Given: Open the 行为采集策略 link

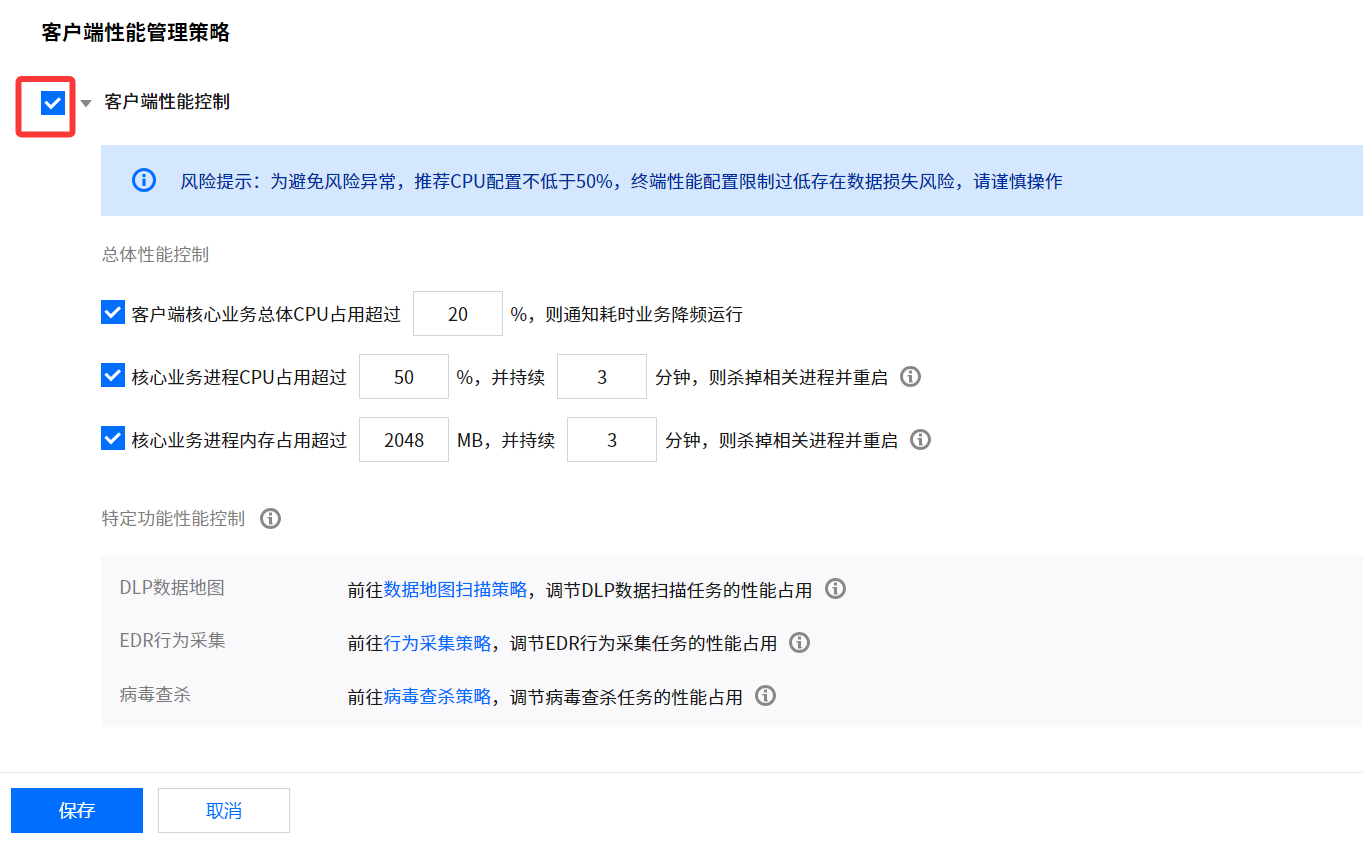Looking at the screenshot, I should pos(437,644).
